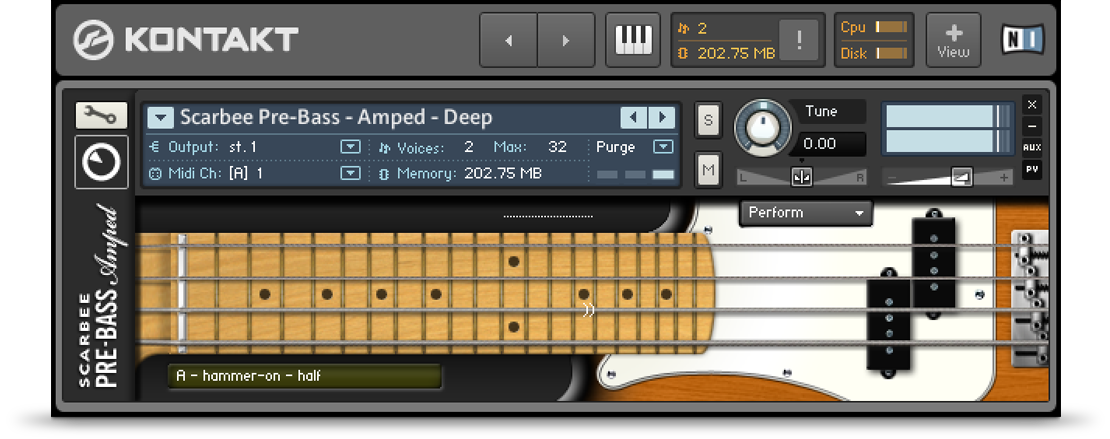This screenshot has height=439, width=1110.
Task: Expand the Purge dropdown menu
Action: tap(662, 147)
